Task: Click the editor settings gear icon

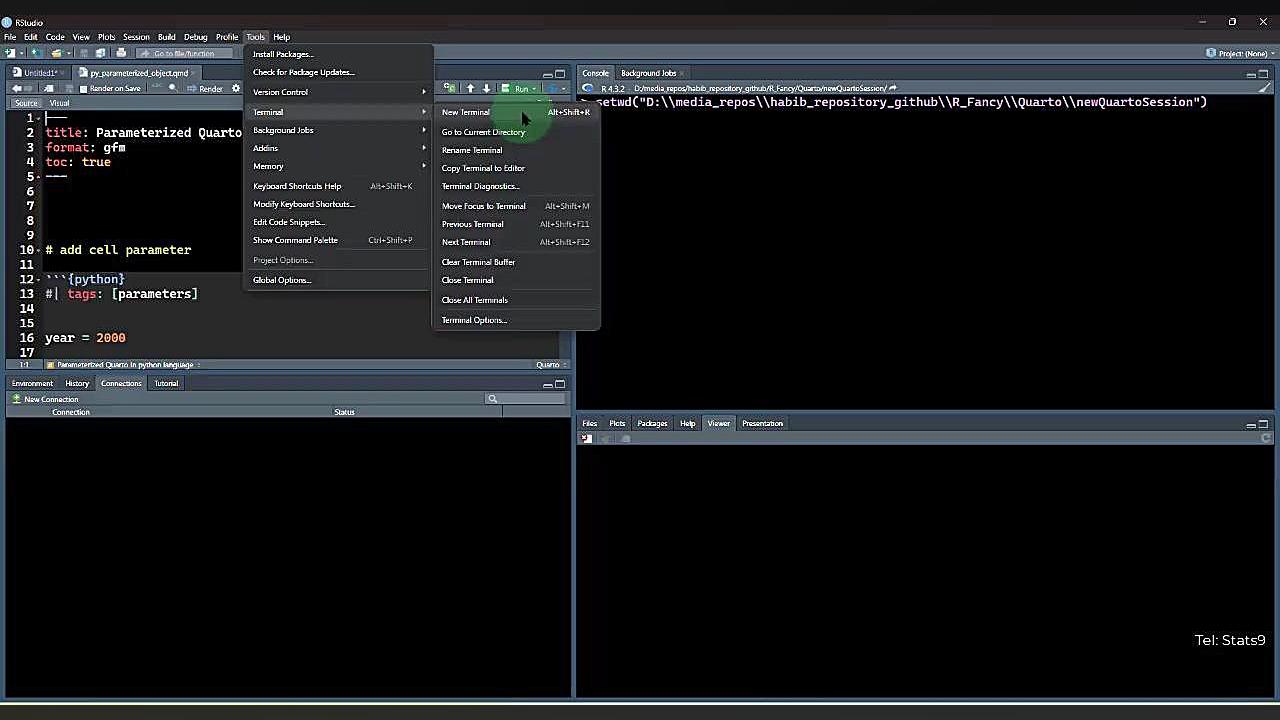Action: 236,88
